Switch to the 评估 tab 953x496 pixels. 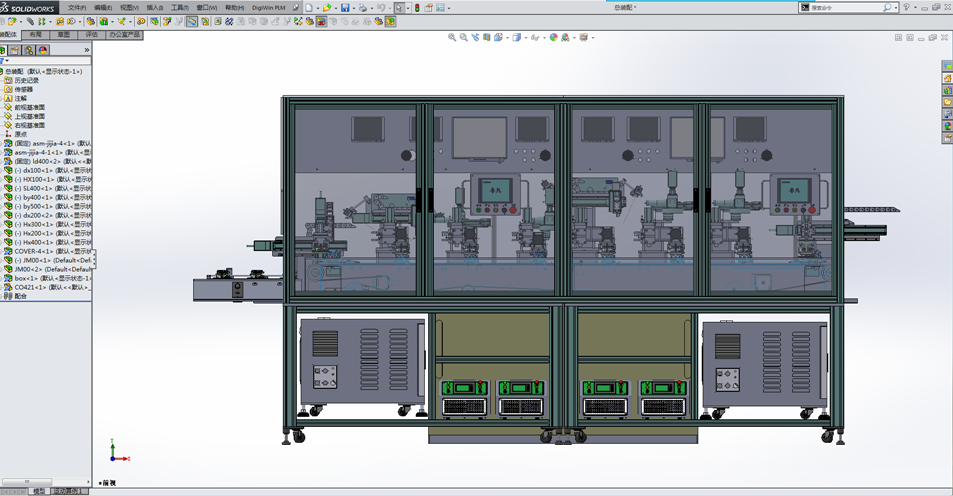92,35
